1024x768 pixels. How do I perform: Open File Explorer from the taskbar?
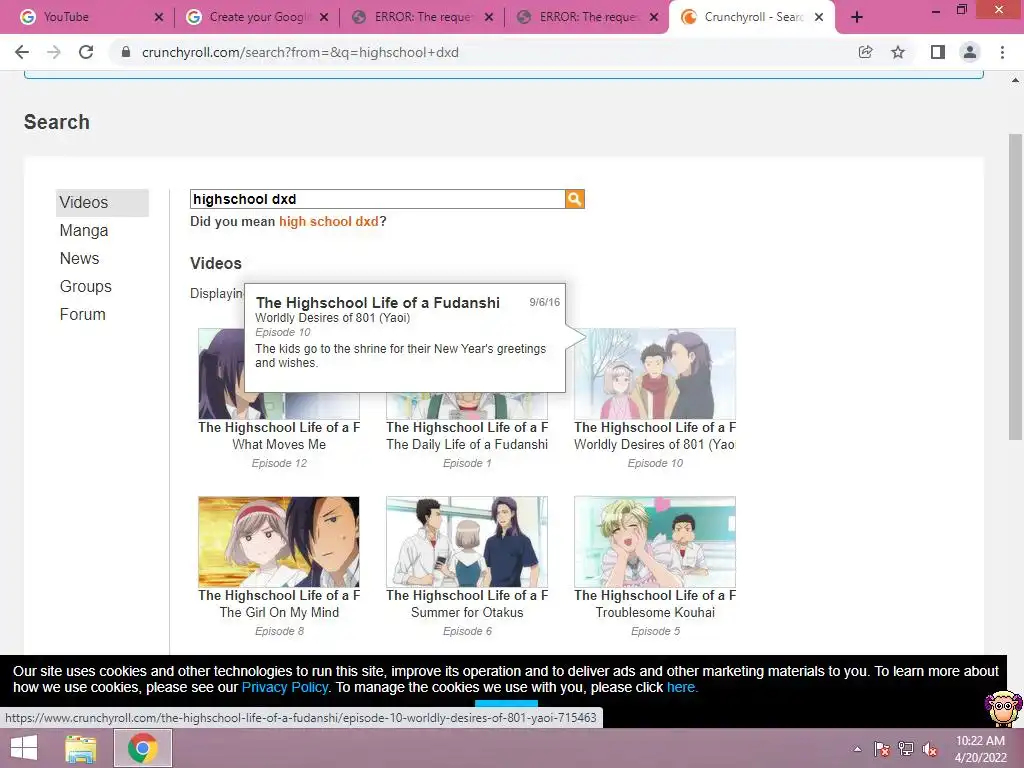click(81, 748)
